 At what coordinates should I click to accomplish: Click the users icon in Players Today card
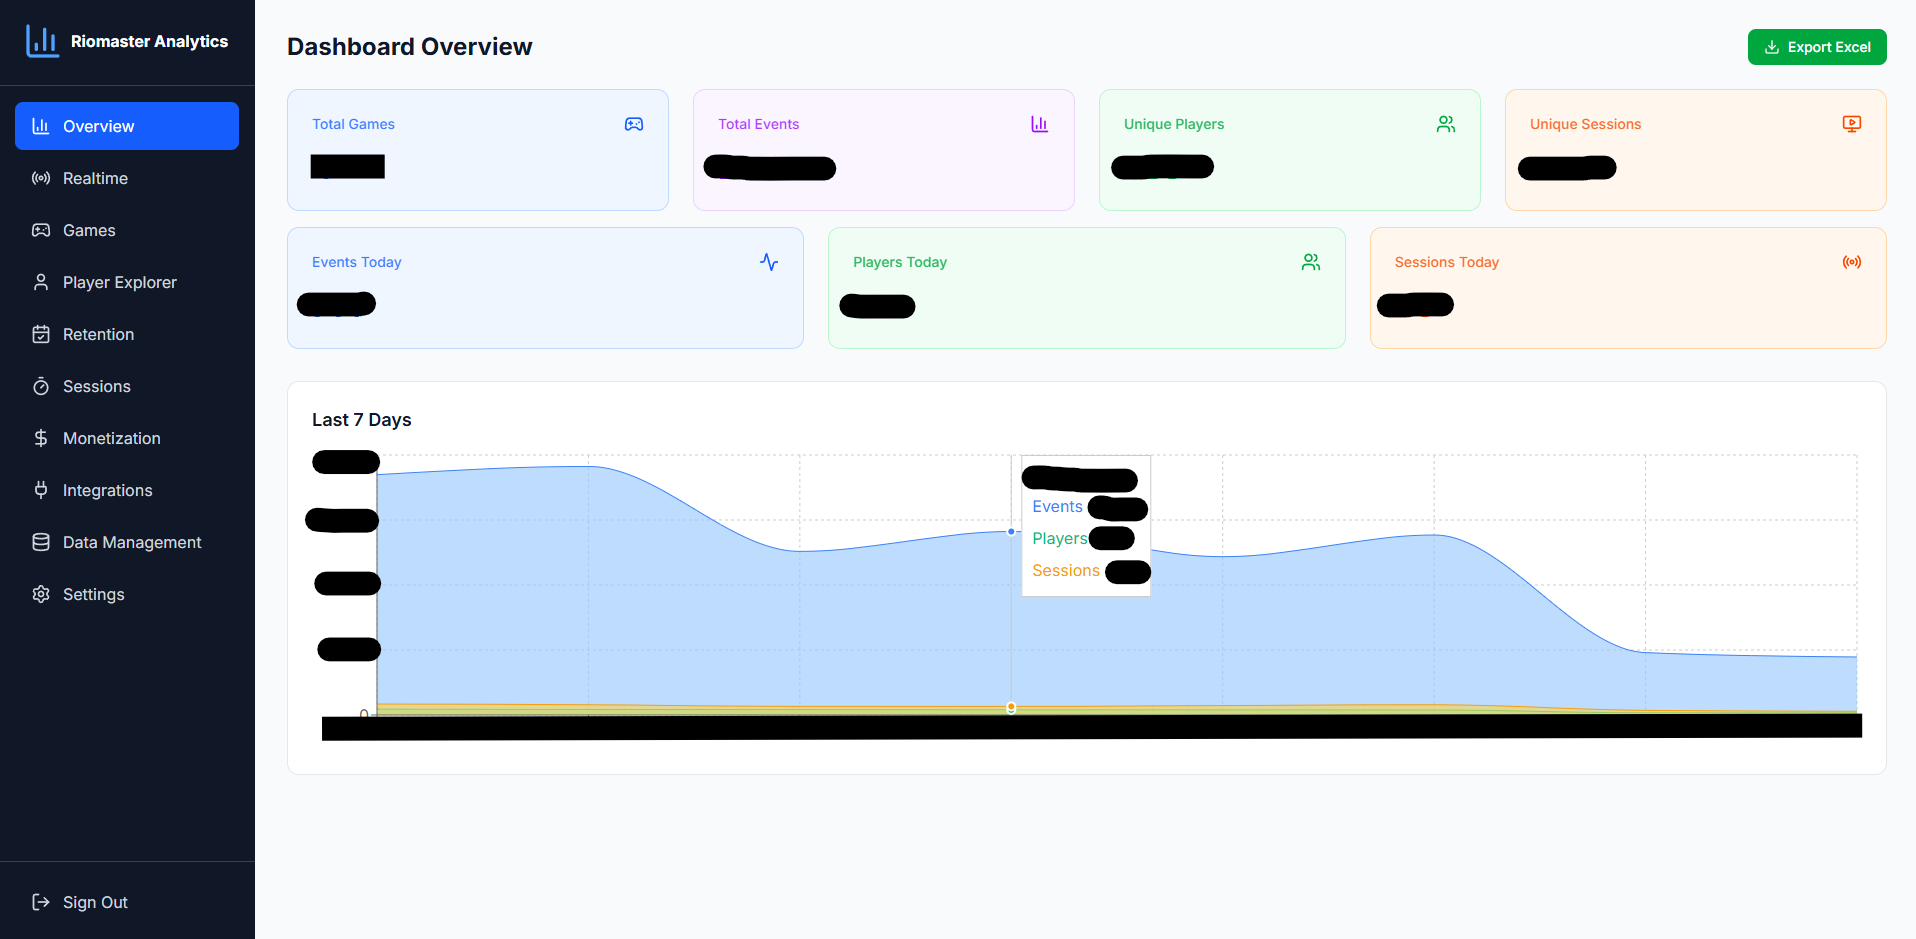1310,262
